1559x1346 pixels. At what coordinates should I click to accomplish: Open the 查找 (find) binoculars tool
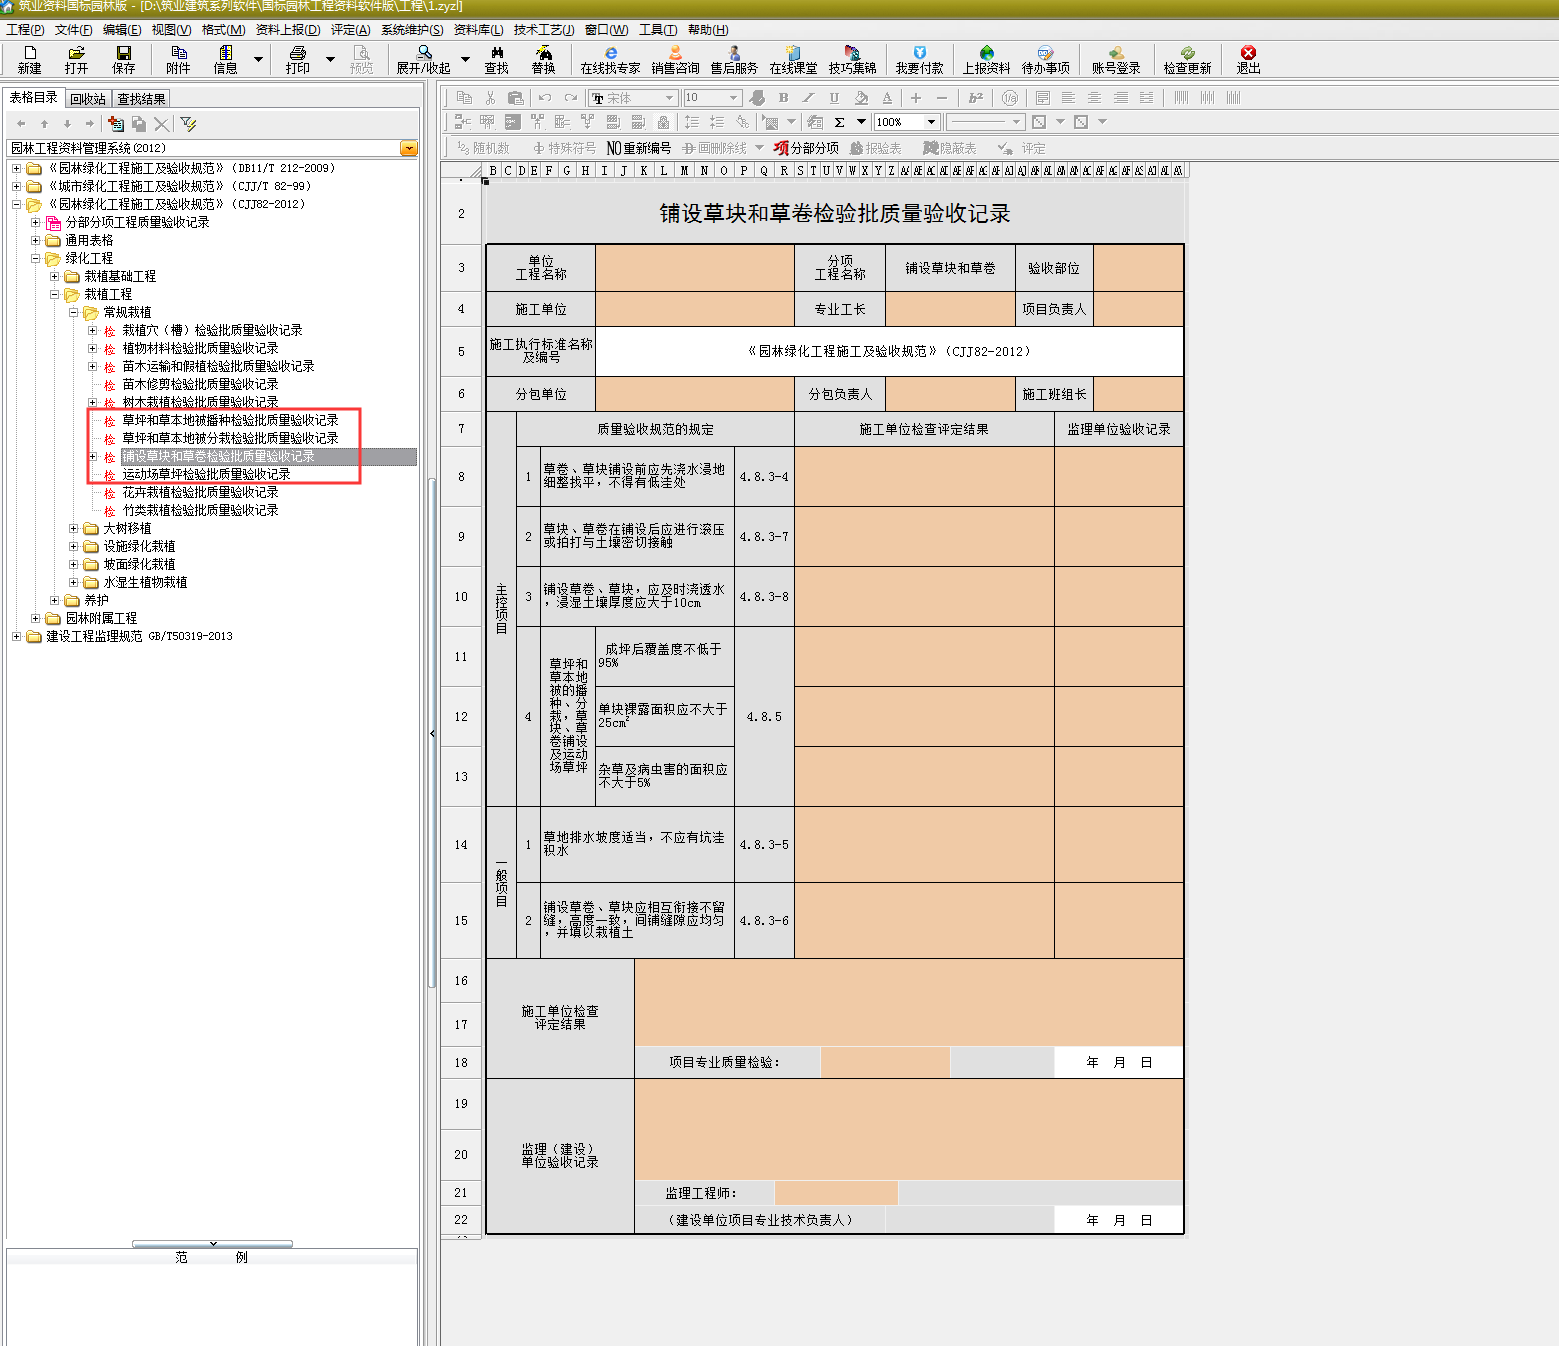497,60
